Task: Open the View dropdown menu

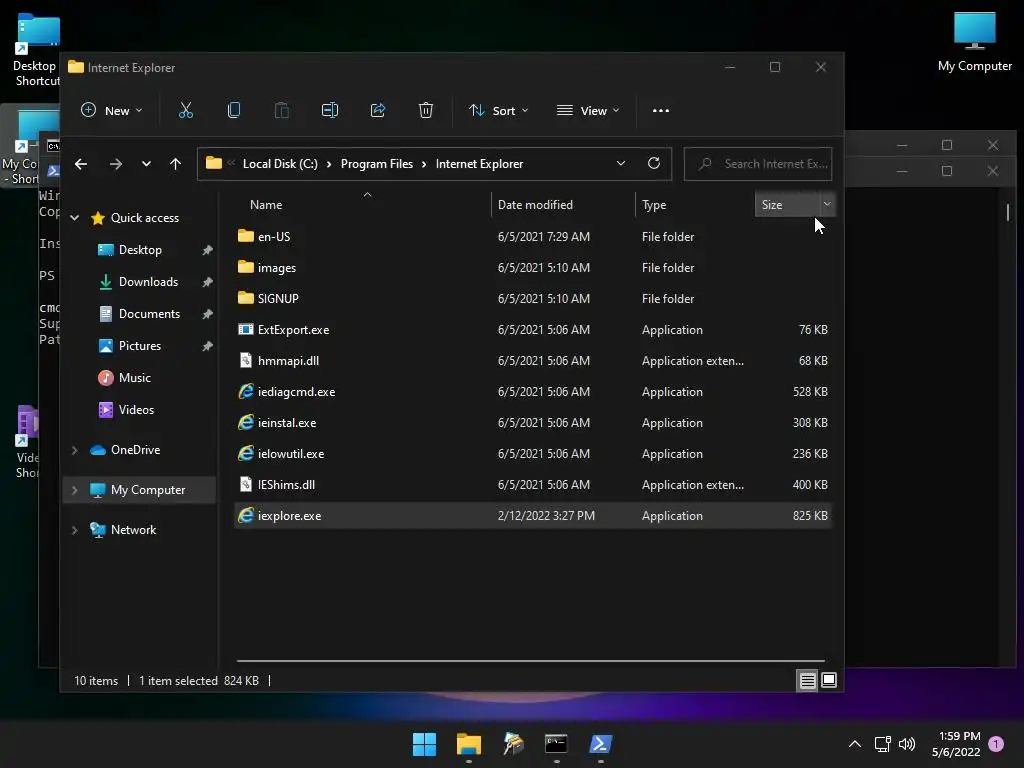Action: pos(588,110)
